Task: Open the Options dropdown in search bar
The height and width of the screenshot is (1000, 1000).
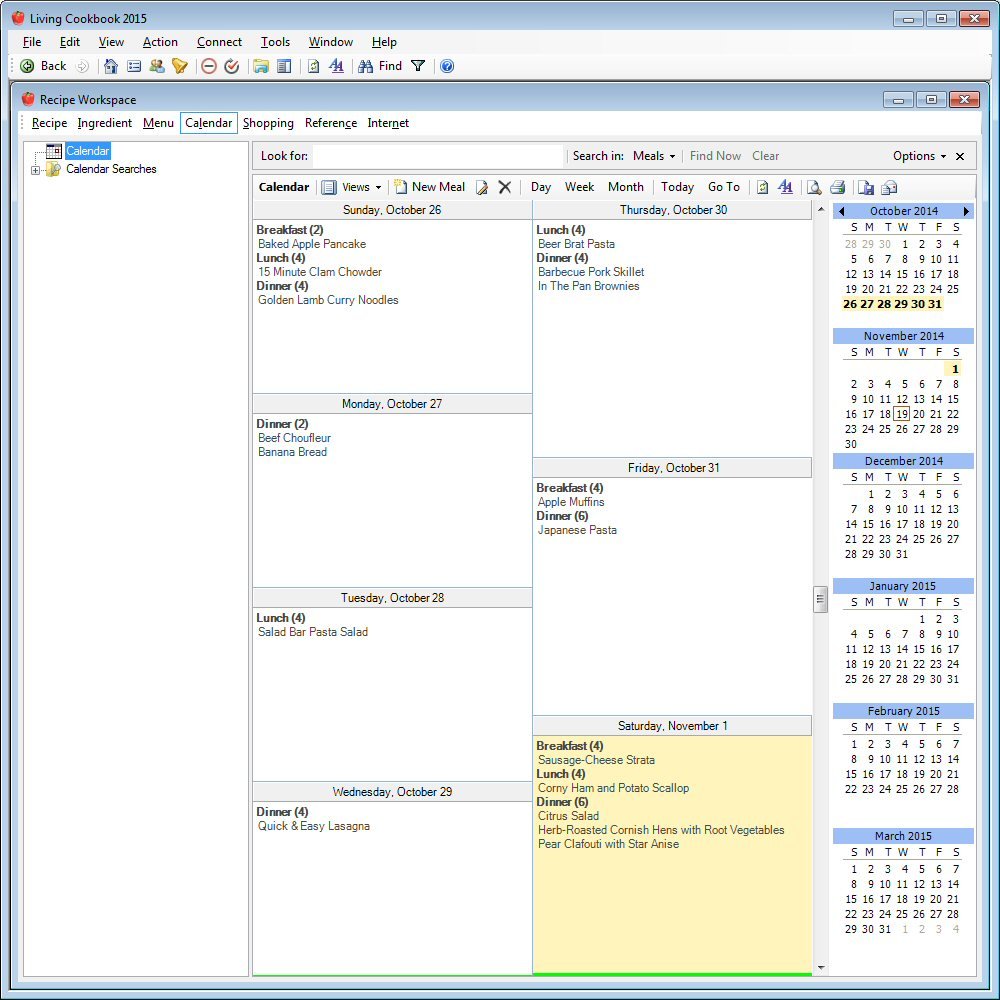Action: (919, 156)
